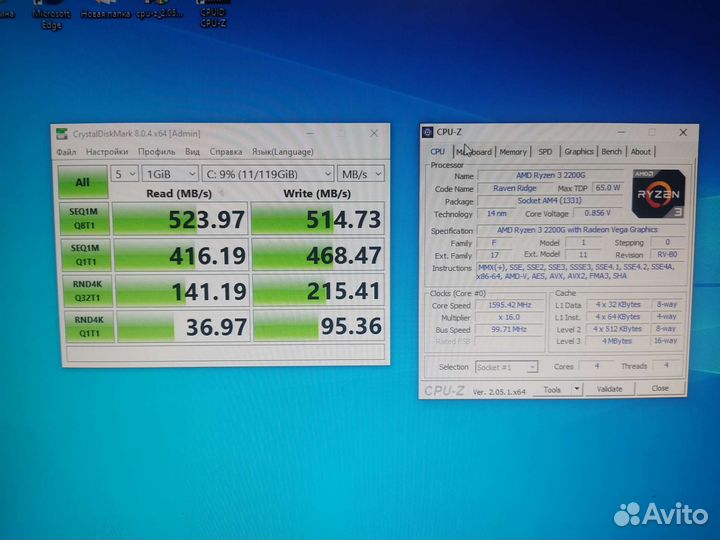Open the Язык(Language) menu
The image size is (720, 540).
coord(282,152)
